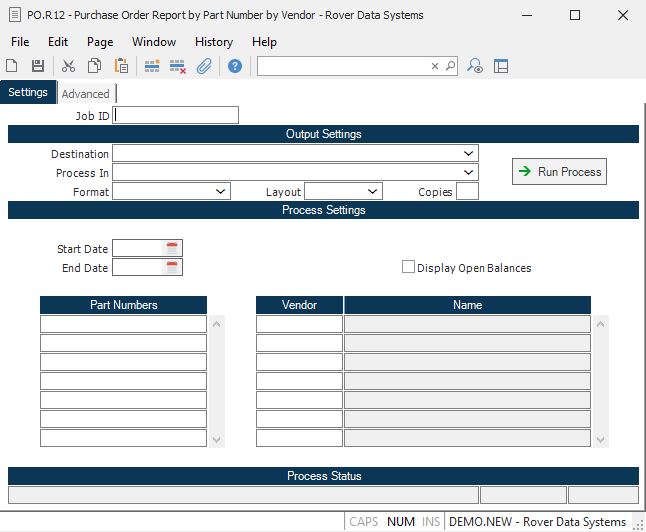Open the Layout dropdown
This screenshot has width=646, height=532.
(373, 191)
